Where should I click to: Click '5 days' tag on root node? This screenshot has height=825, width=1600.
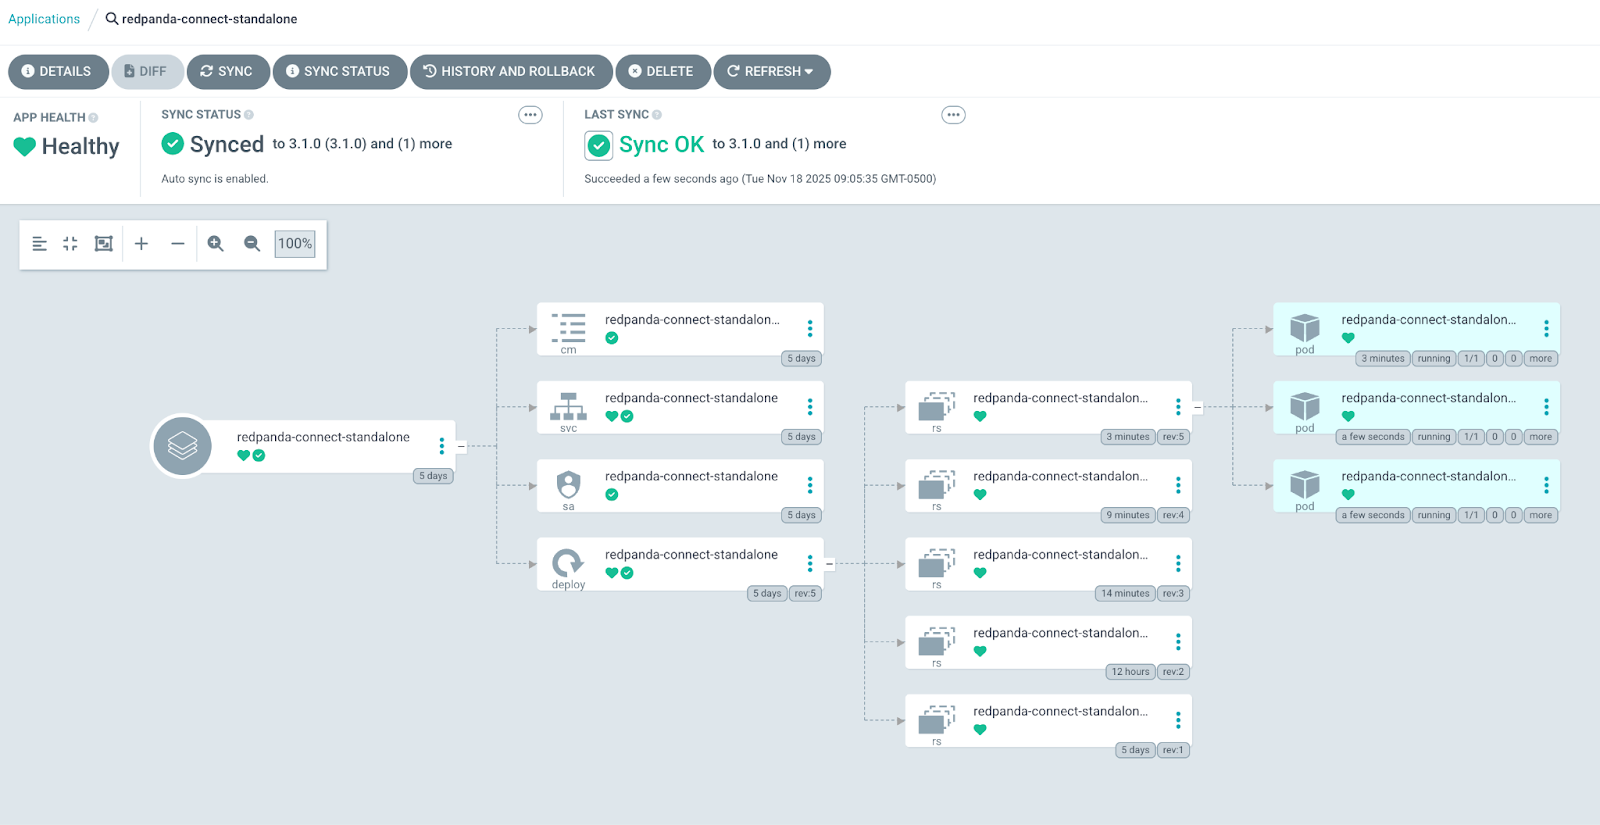[433, 477]
